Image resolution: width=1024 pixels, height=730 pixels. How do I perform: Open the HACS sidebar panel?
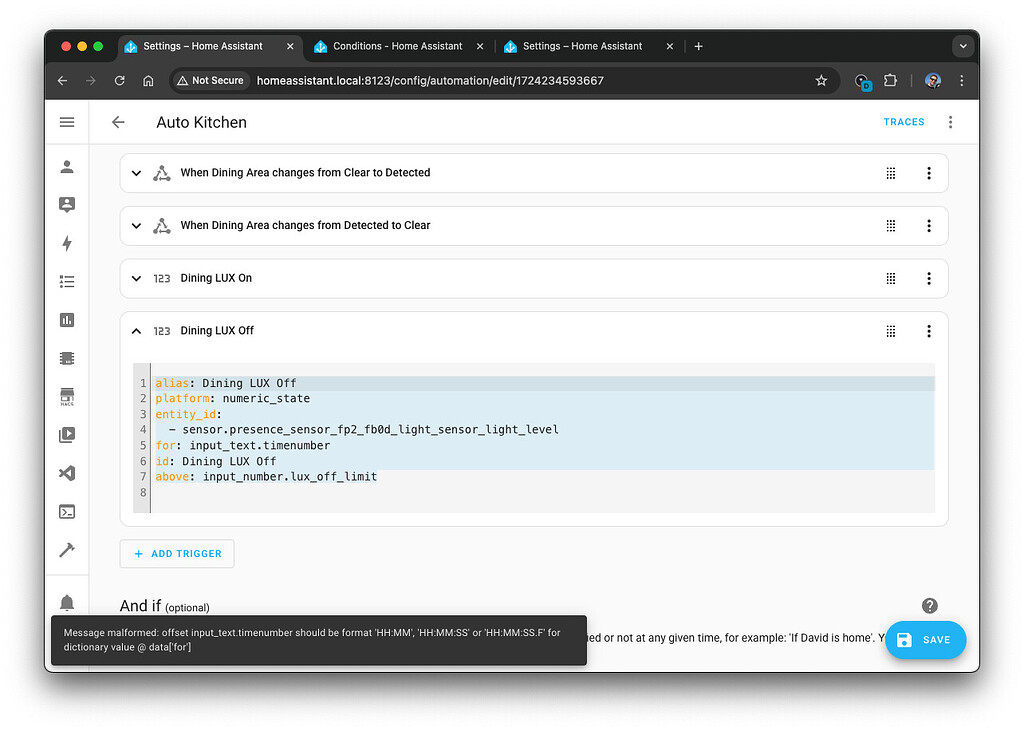[x=67, y=396]
